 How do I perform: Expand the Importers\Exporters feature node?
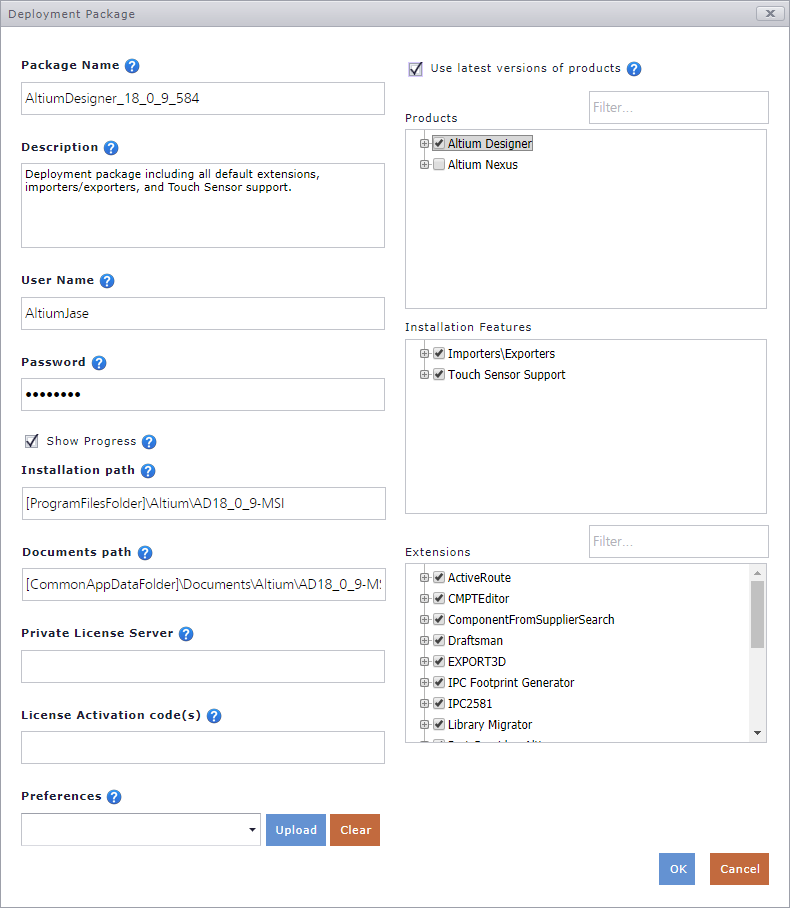point(425,354)
